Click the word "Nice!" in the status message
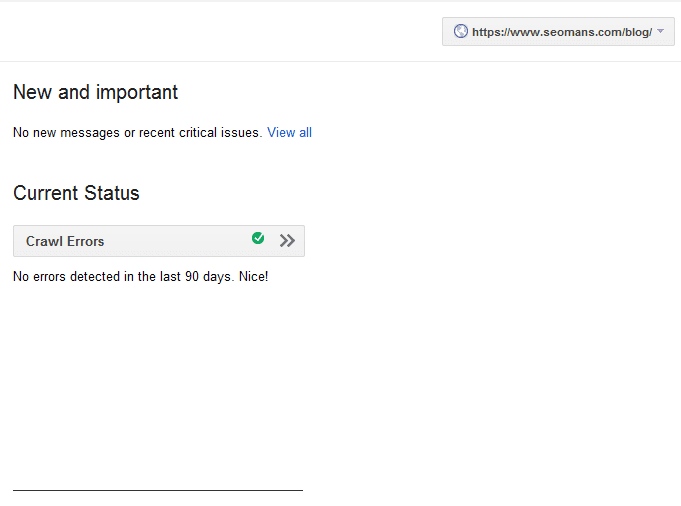 tap(251, 276)
